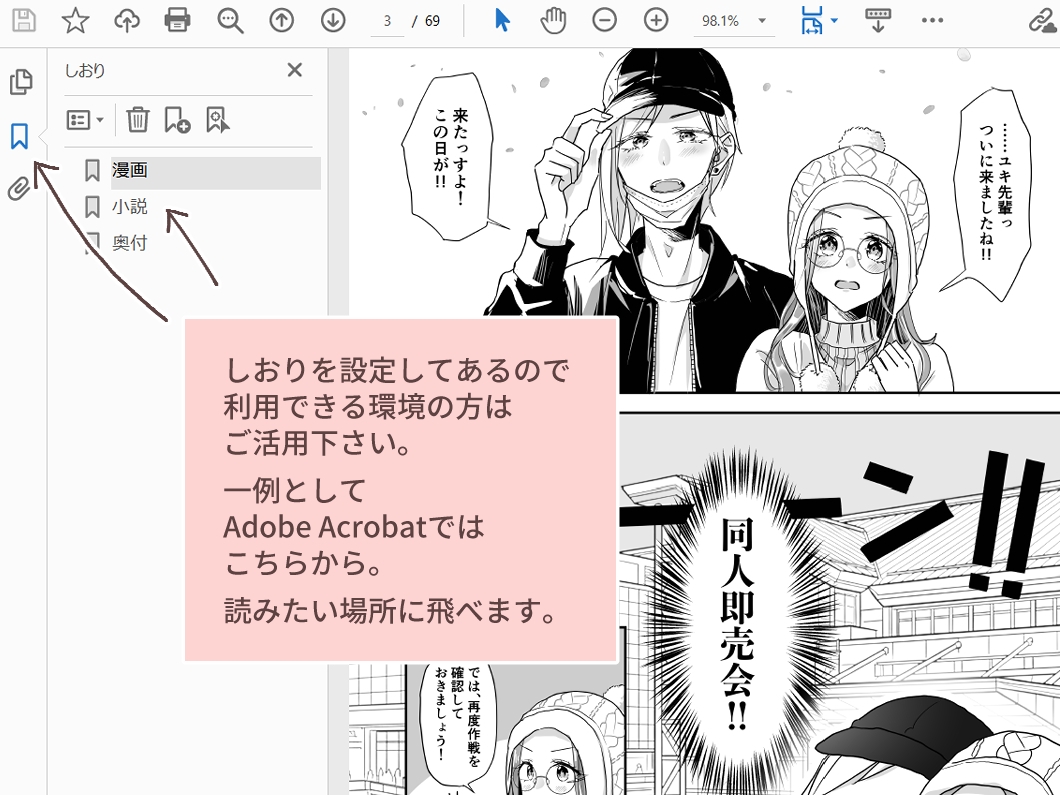The image size is (1060, 795).
Task: Upload the file to the cloud
Action: point(126,20)
